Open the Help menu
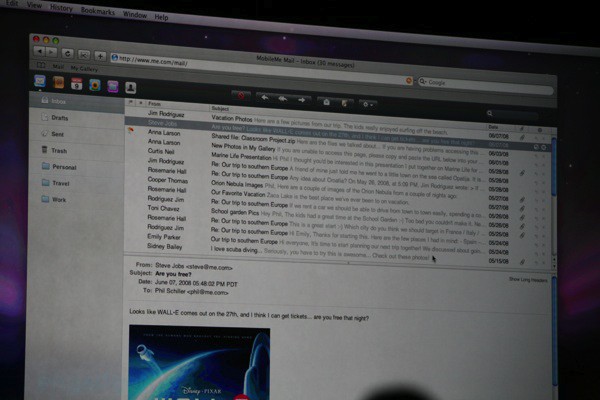The width and height of the screenshot is (600, 400). point(161,17)
